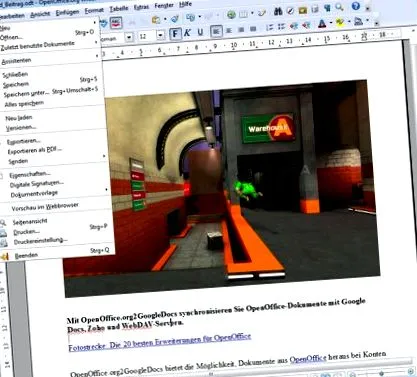The height and width of the screenshot is (377, 417).
Task: Open the font name dropdown arrow
Action: [129, 37]
